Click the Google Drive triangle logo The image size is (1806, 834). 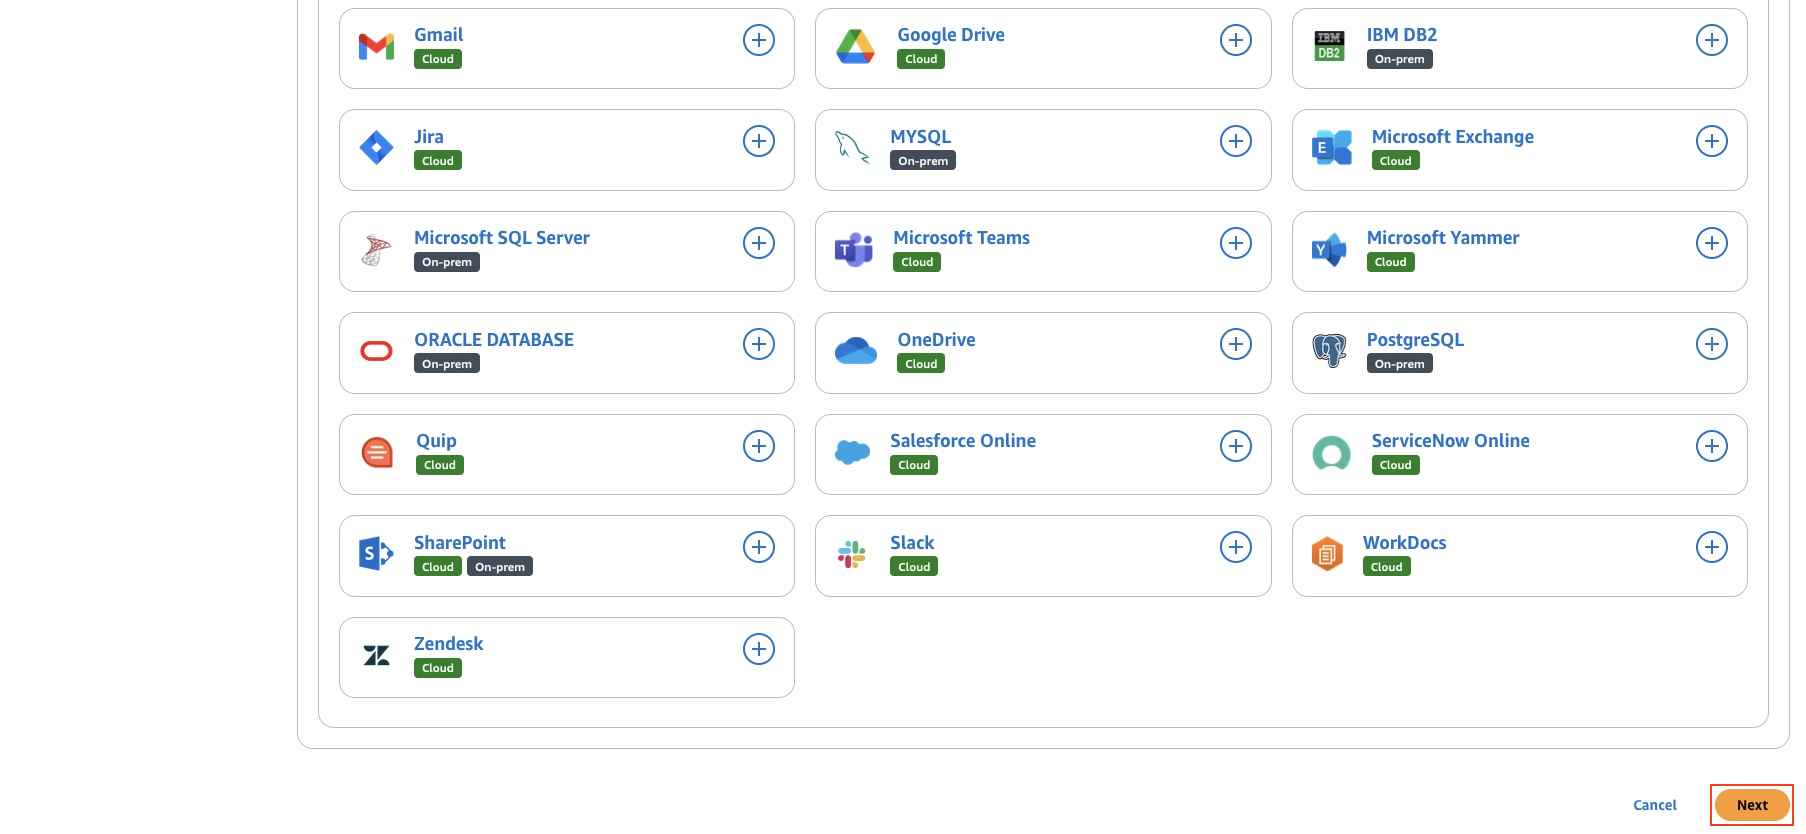click(855, 46)
